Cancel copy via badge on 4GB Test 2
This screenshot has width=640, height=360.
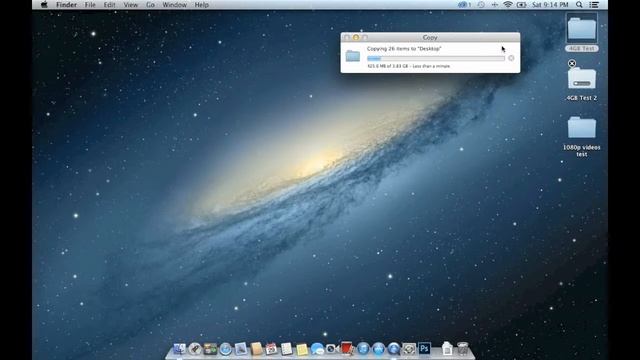click(x=572, y=63)
